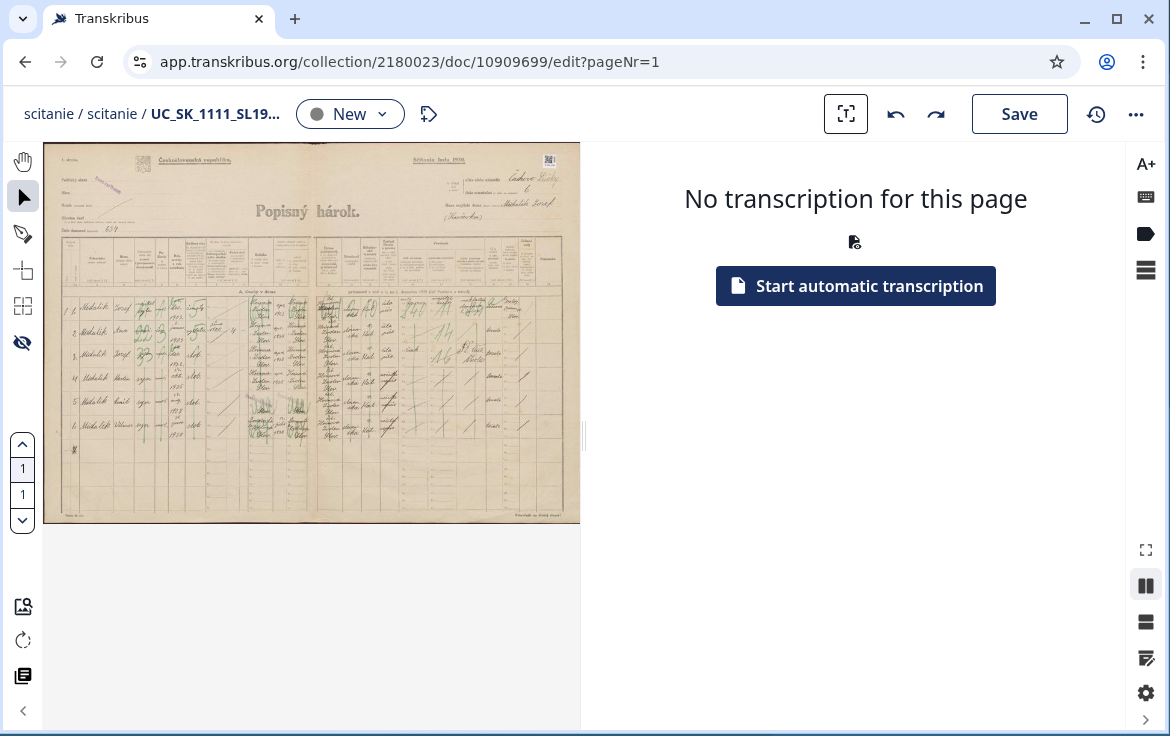
Task: Click the census document image thumbnail
Action: pos(312,332)
